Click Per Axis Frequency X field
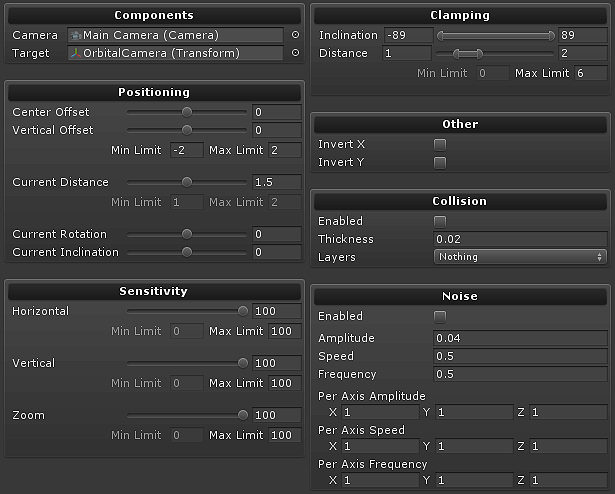615x494 pixels. [380, 480]
